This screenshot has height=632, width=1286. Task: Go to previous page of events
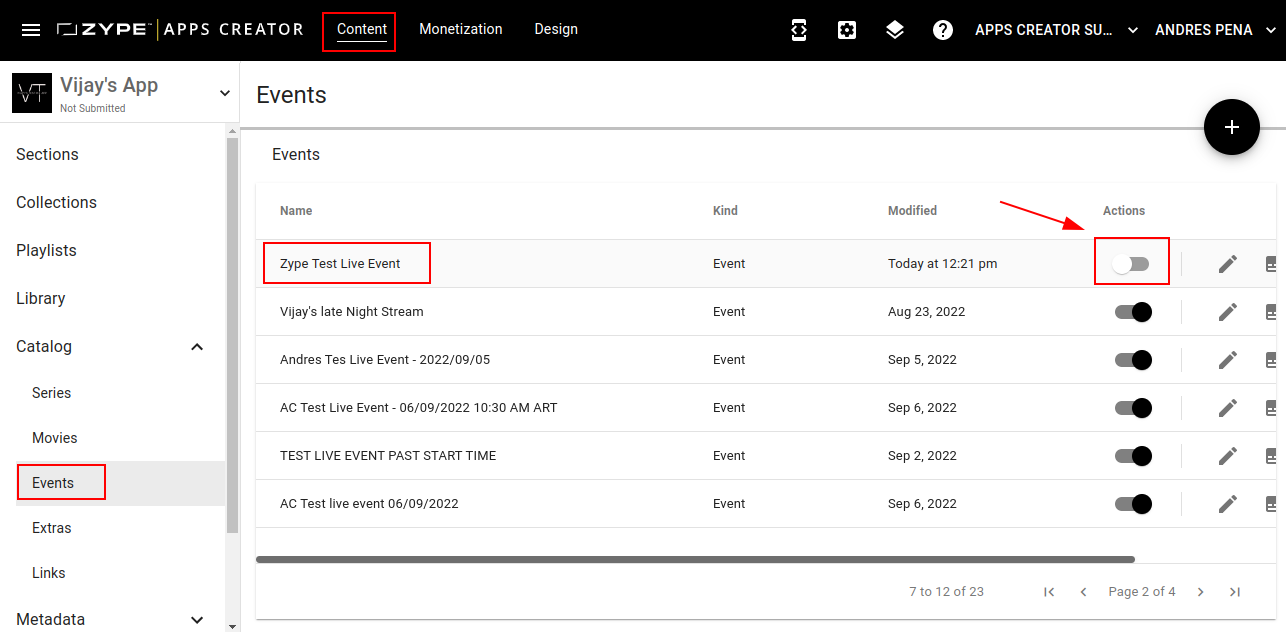click(x=1083, y=592)
